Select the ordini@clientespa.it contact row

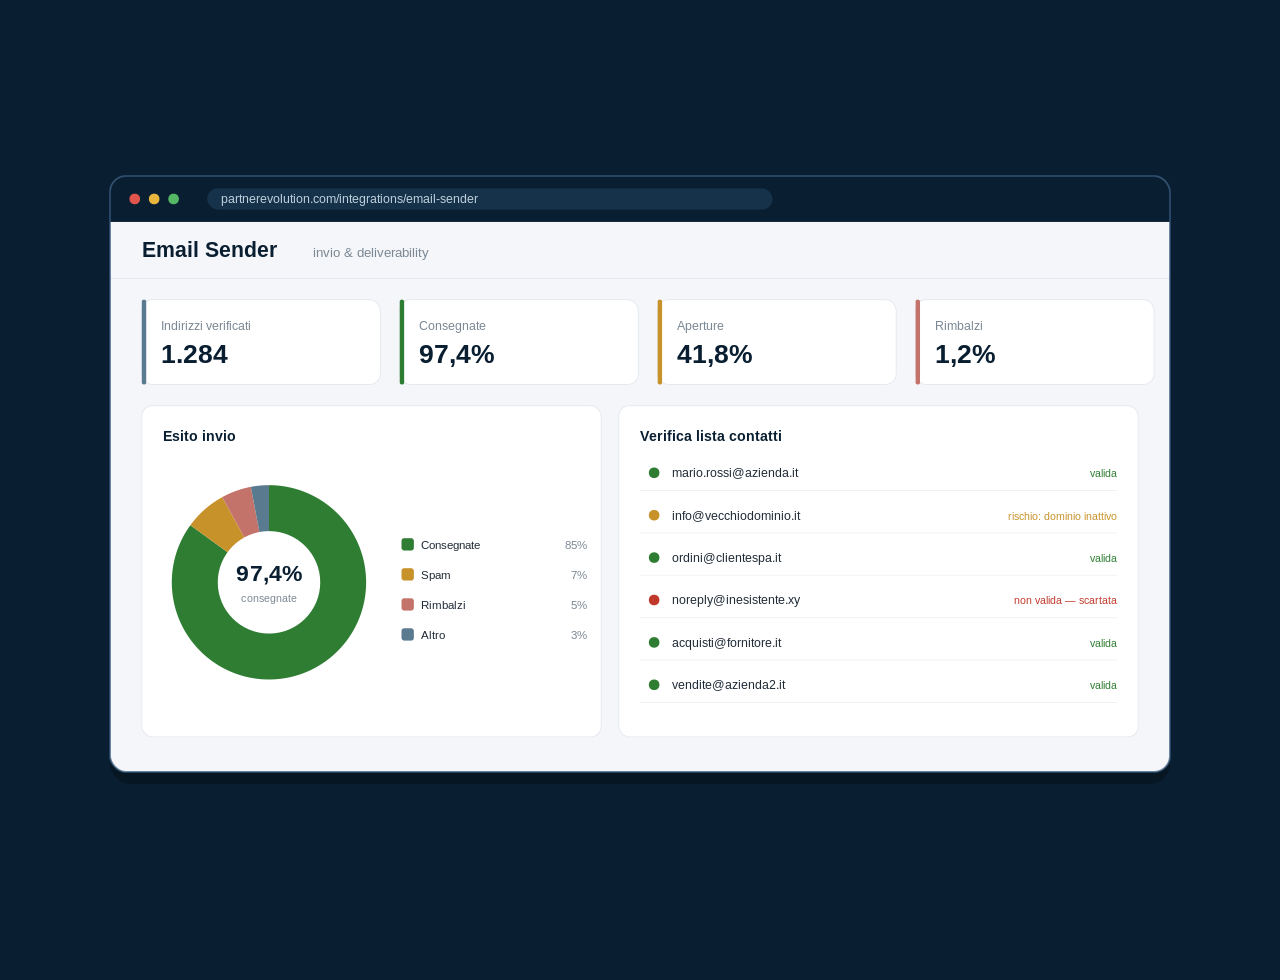point(878,558)
